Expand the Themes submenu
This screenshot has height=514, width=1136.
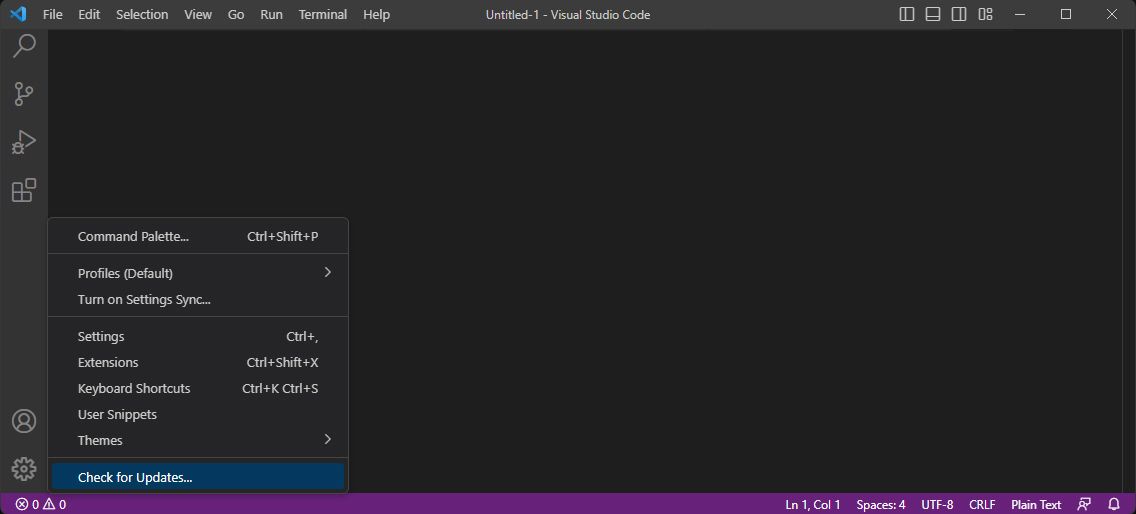coord(198,440)
